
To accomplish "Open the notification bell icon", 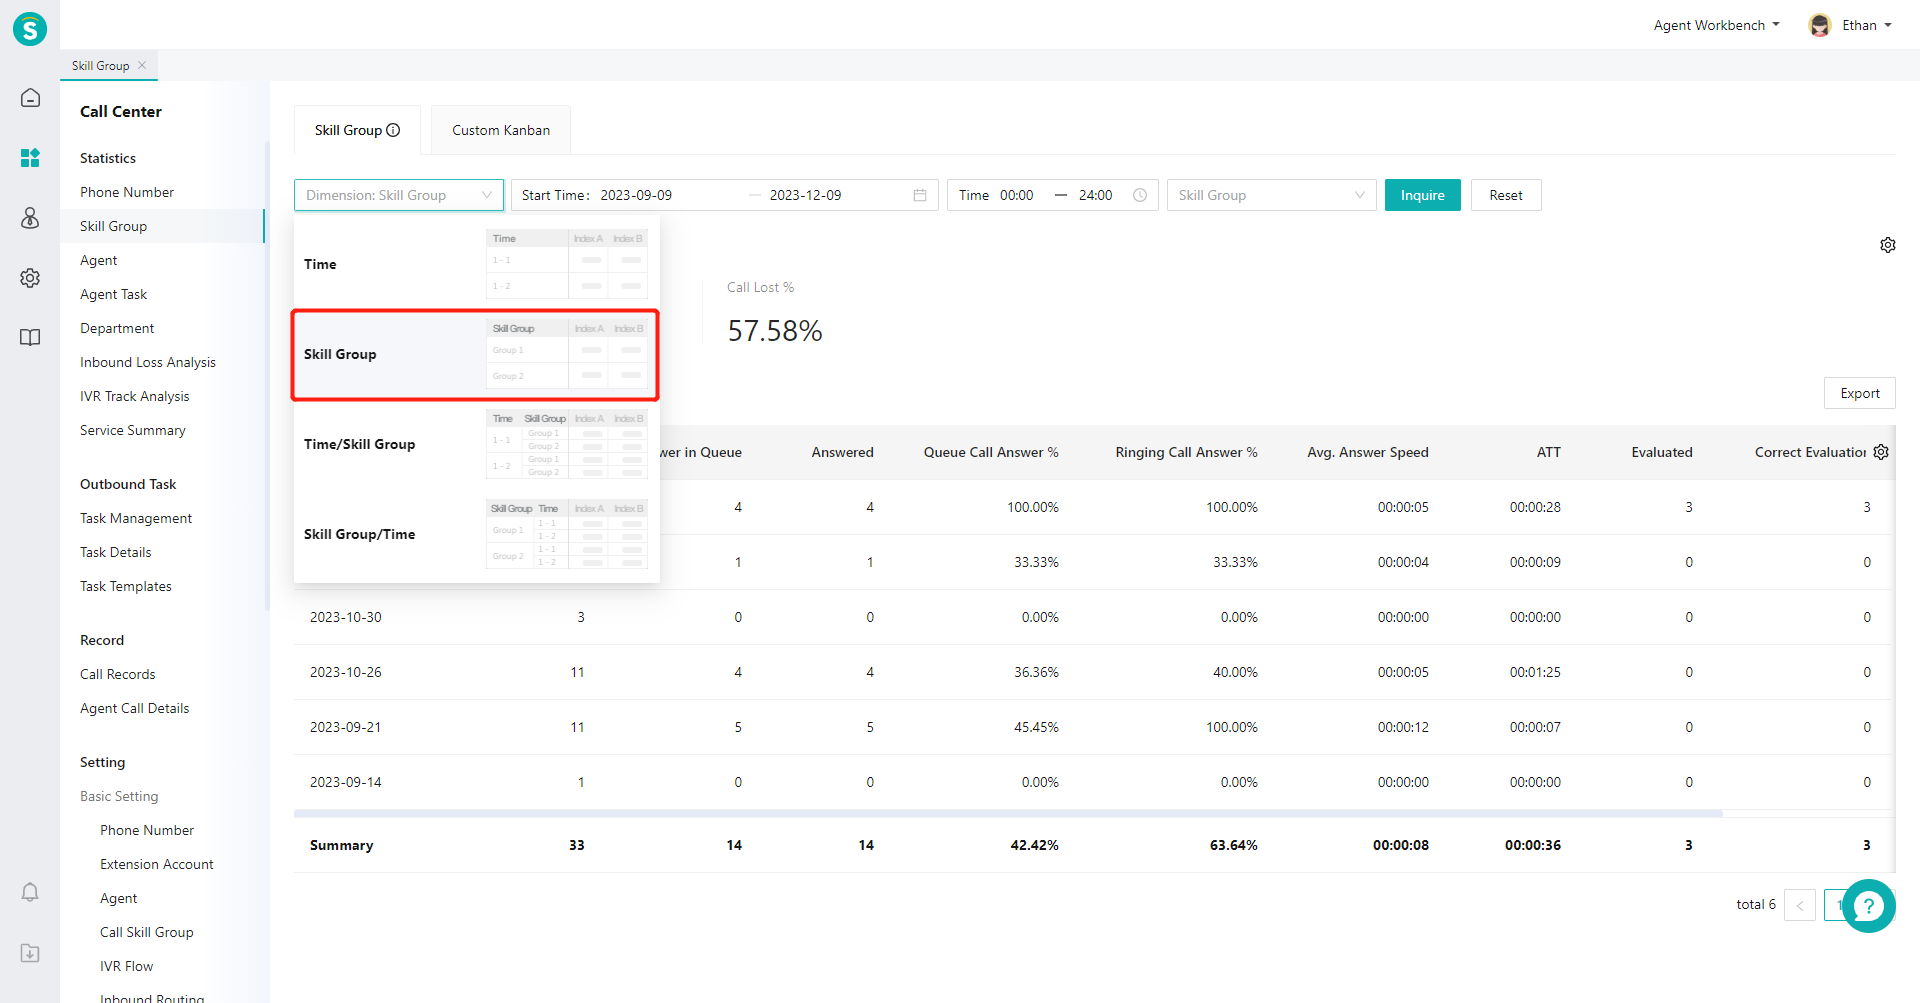I will pos(30,892).
